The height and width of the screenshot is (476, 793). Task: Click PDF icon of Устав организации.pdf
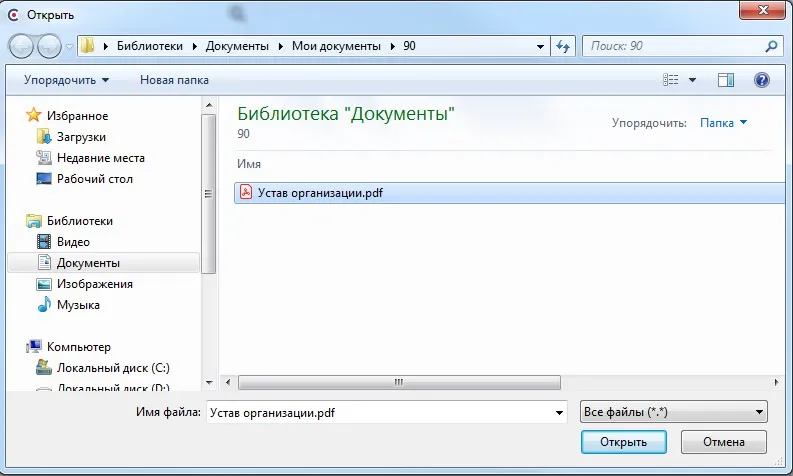(246, 192)
